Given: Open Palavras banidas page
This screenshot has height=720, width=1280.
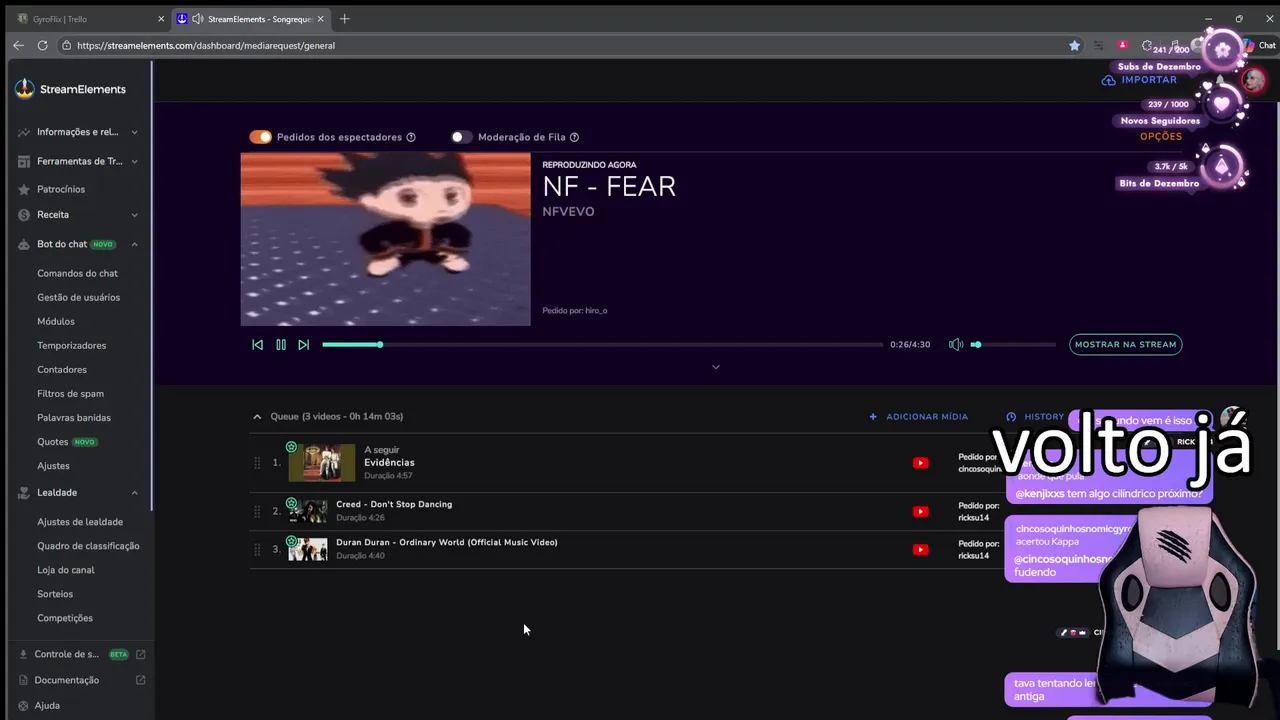Looking at the screenshot, I should tap(74, 417).
